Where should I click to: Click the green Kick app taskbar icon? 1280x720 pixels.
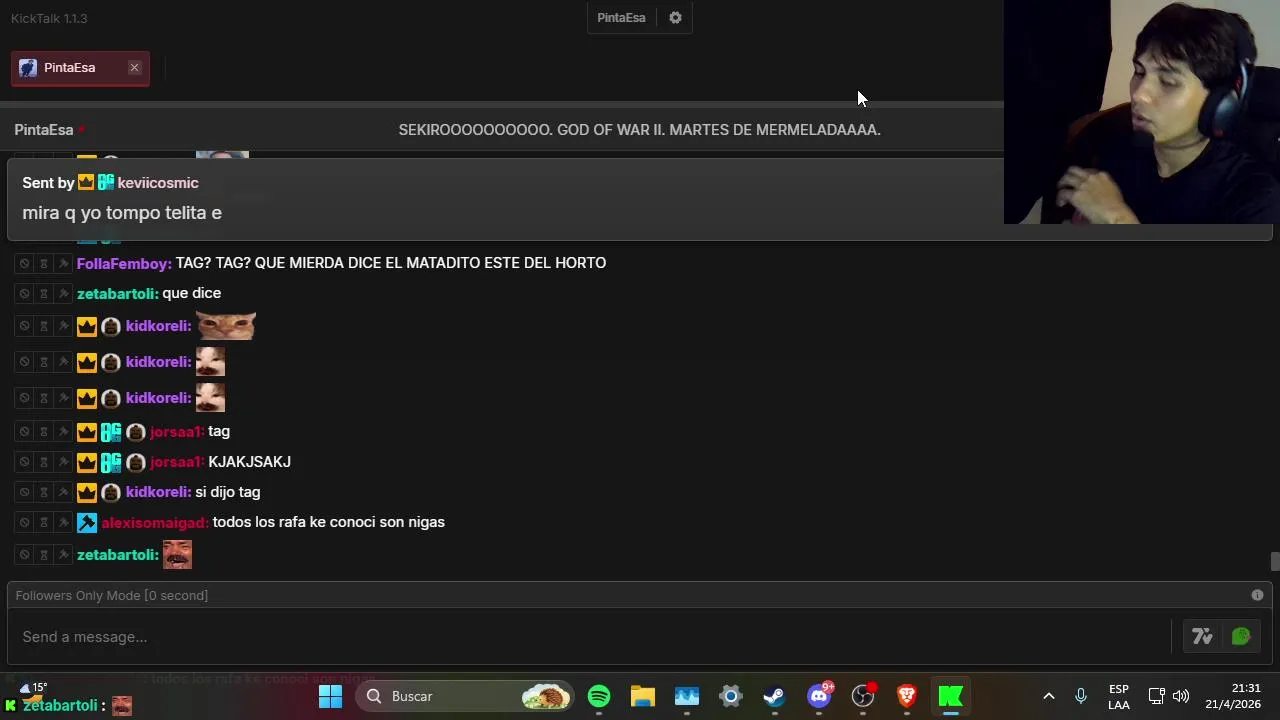click(950, 696)
